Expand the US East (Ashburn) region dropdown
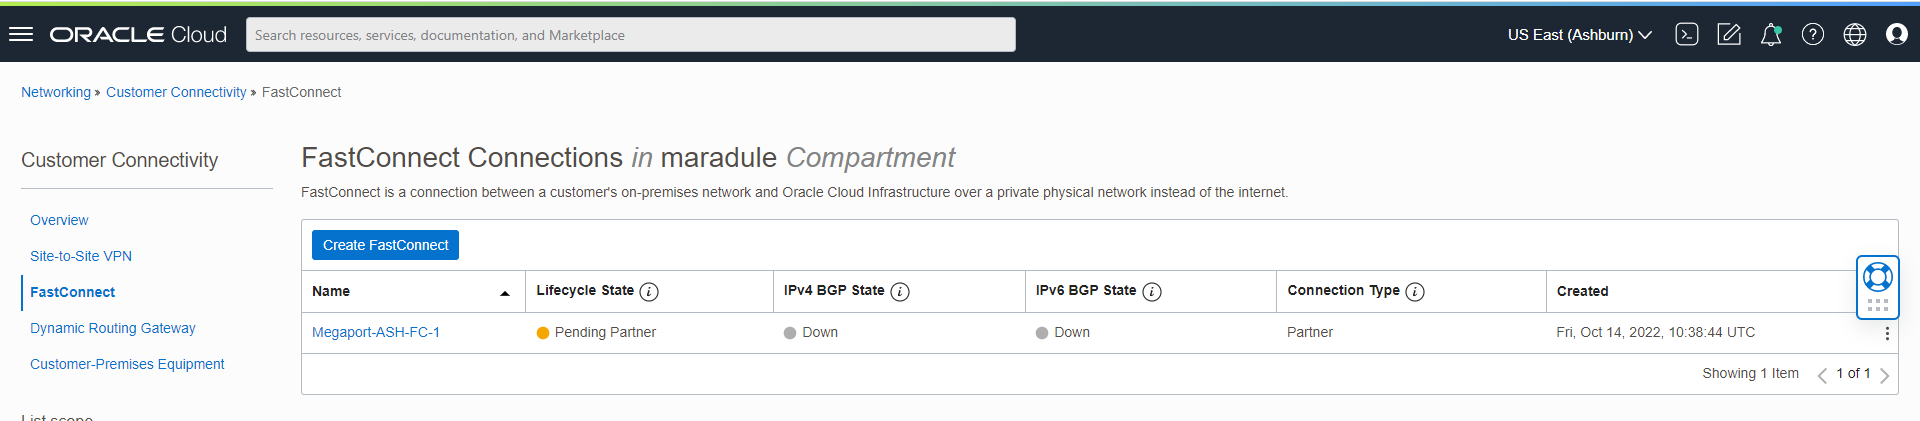 click(x=1579, y=35)
